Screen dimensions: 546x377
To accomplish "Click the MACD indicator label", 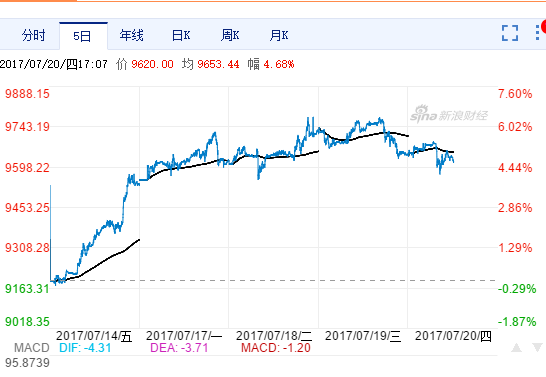I will (32, 348).
